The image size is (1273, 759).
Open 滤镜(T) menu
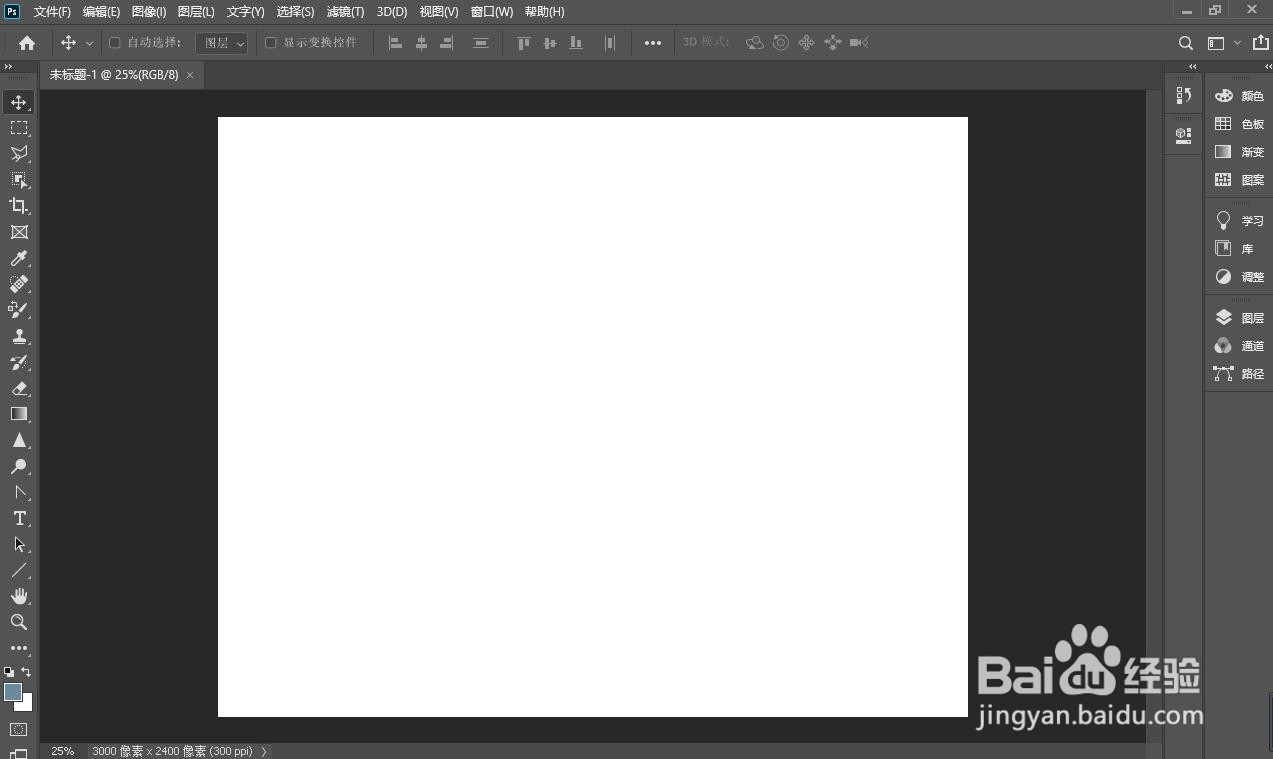(346, 12)
